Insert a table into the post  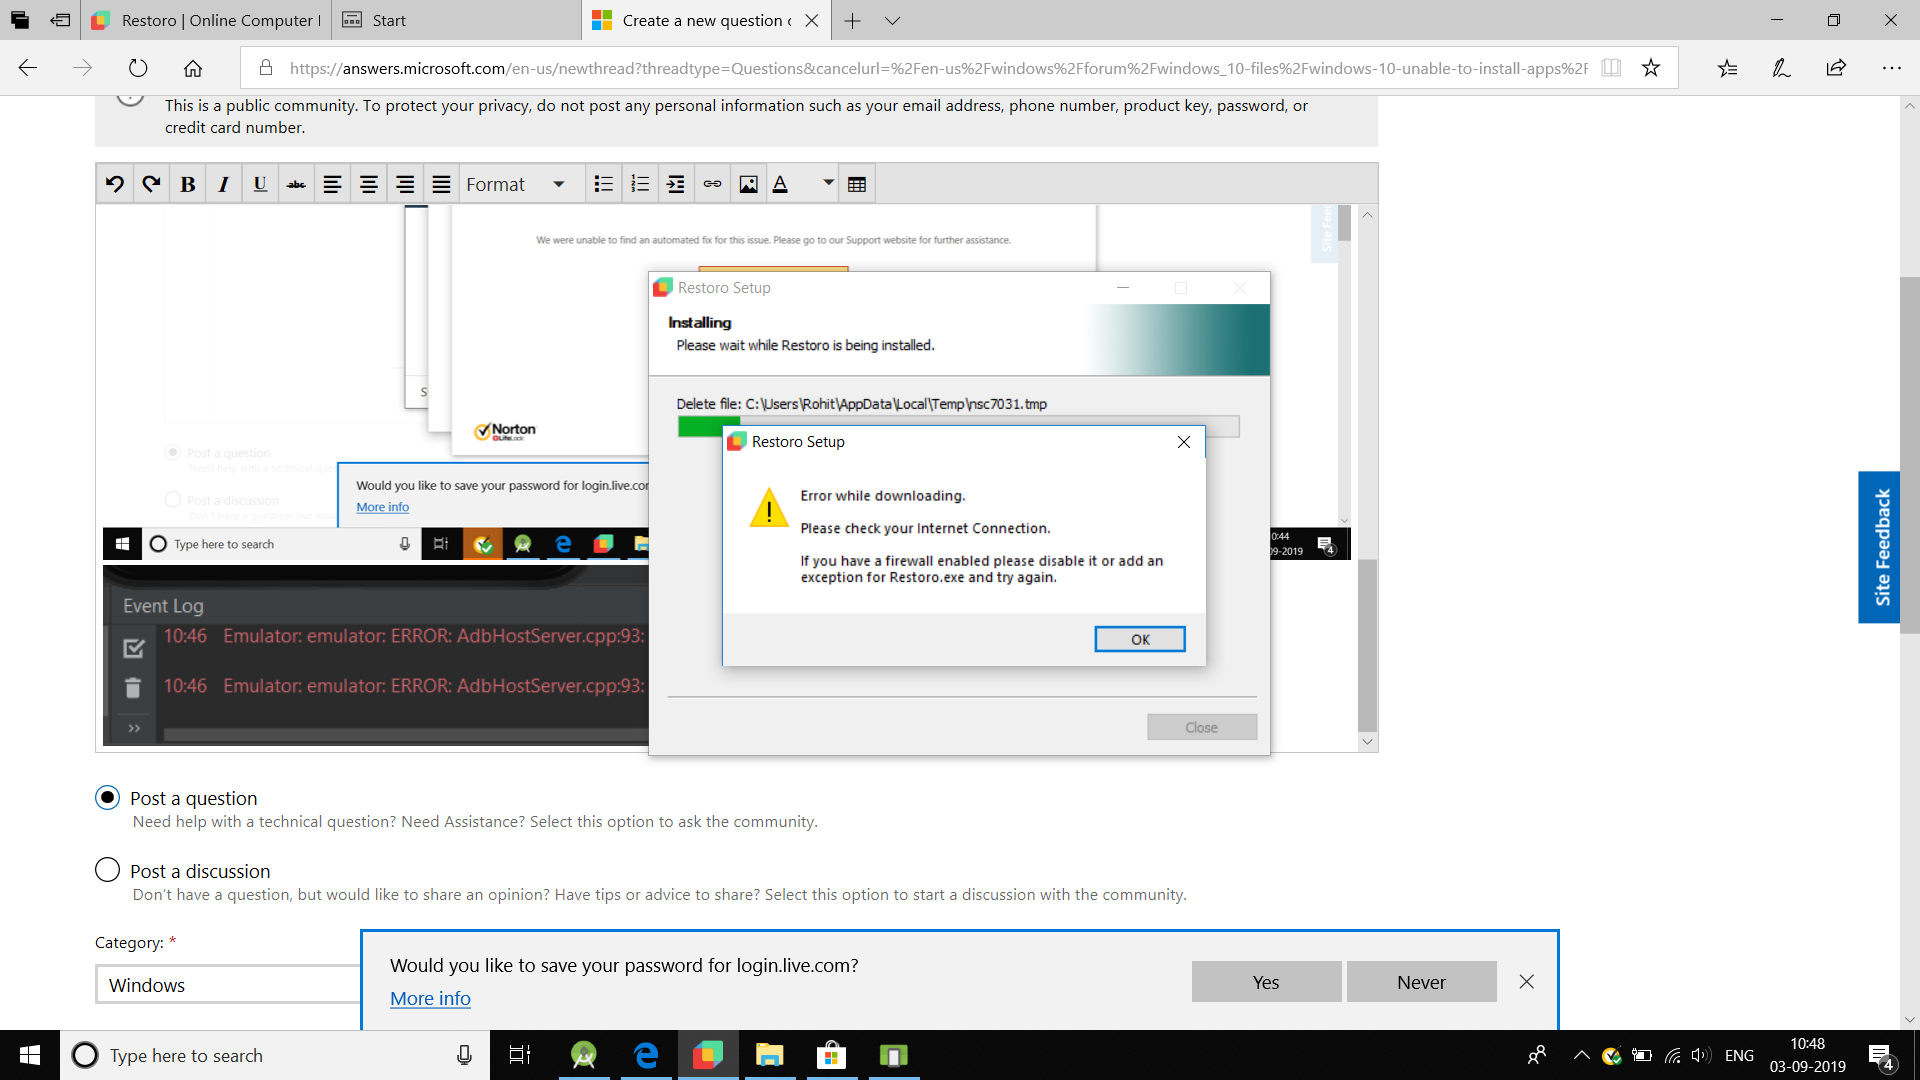857,184
